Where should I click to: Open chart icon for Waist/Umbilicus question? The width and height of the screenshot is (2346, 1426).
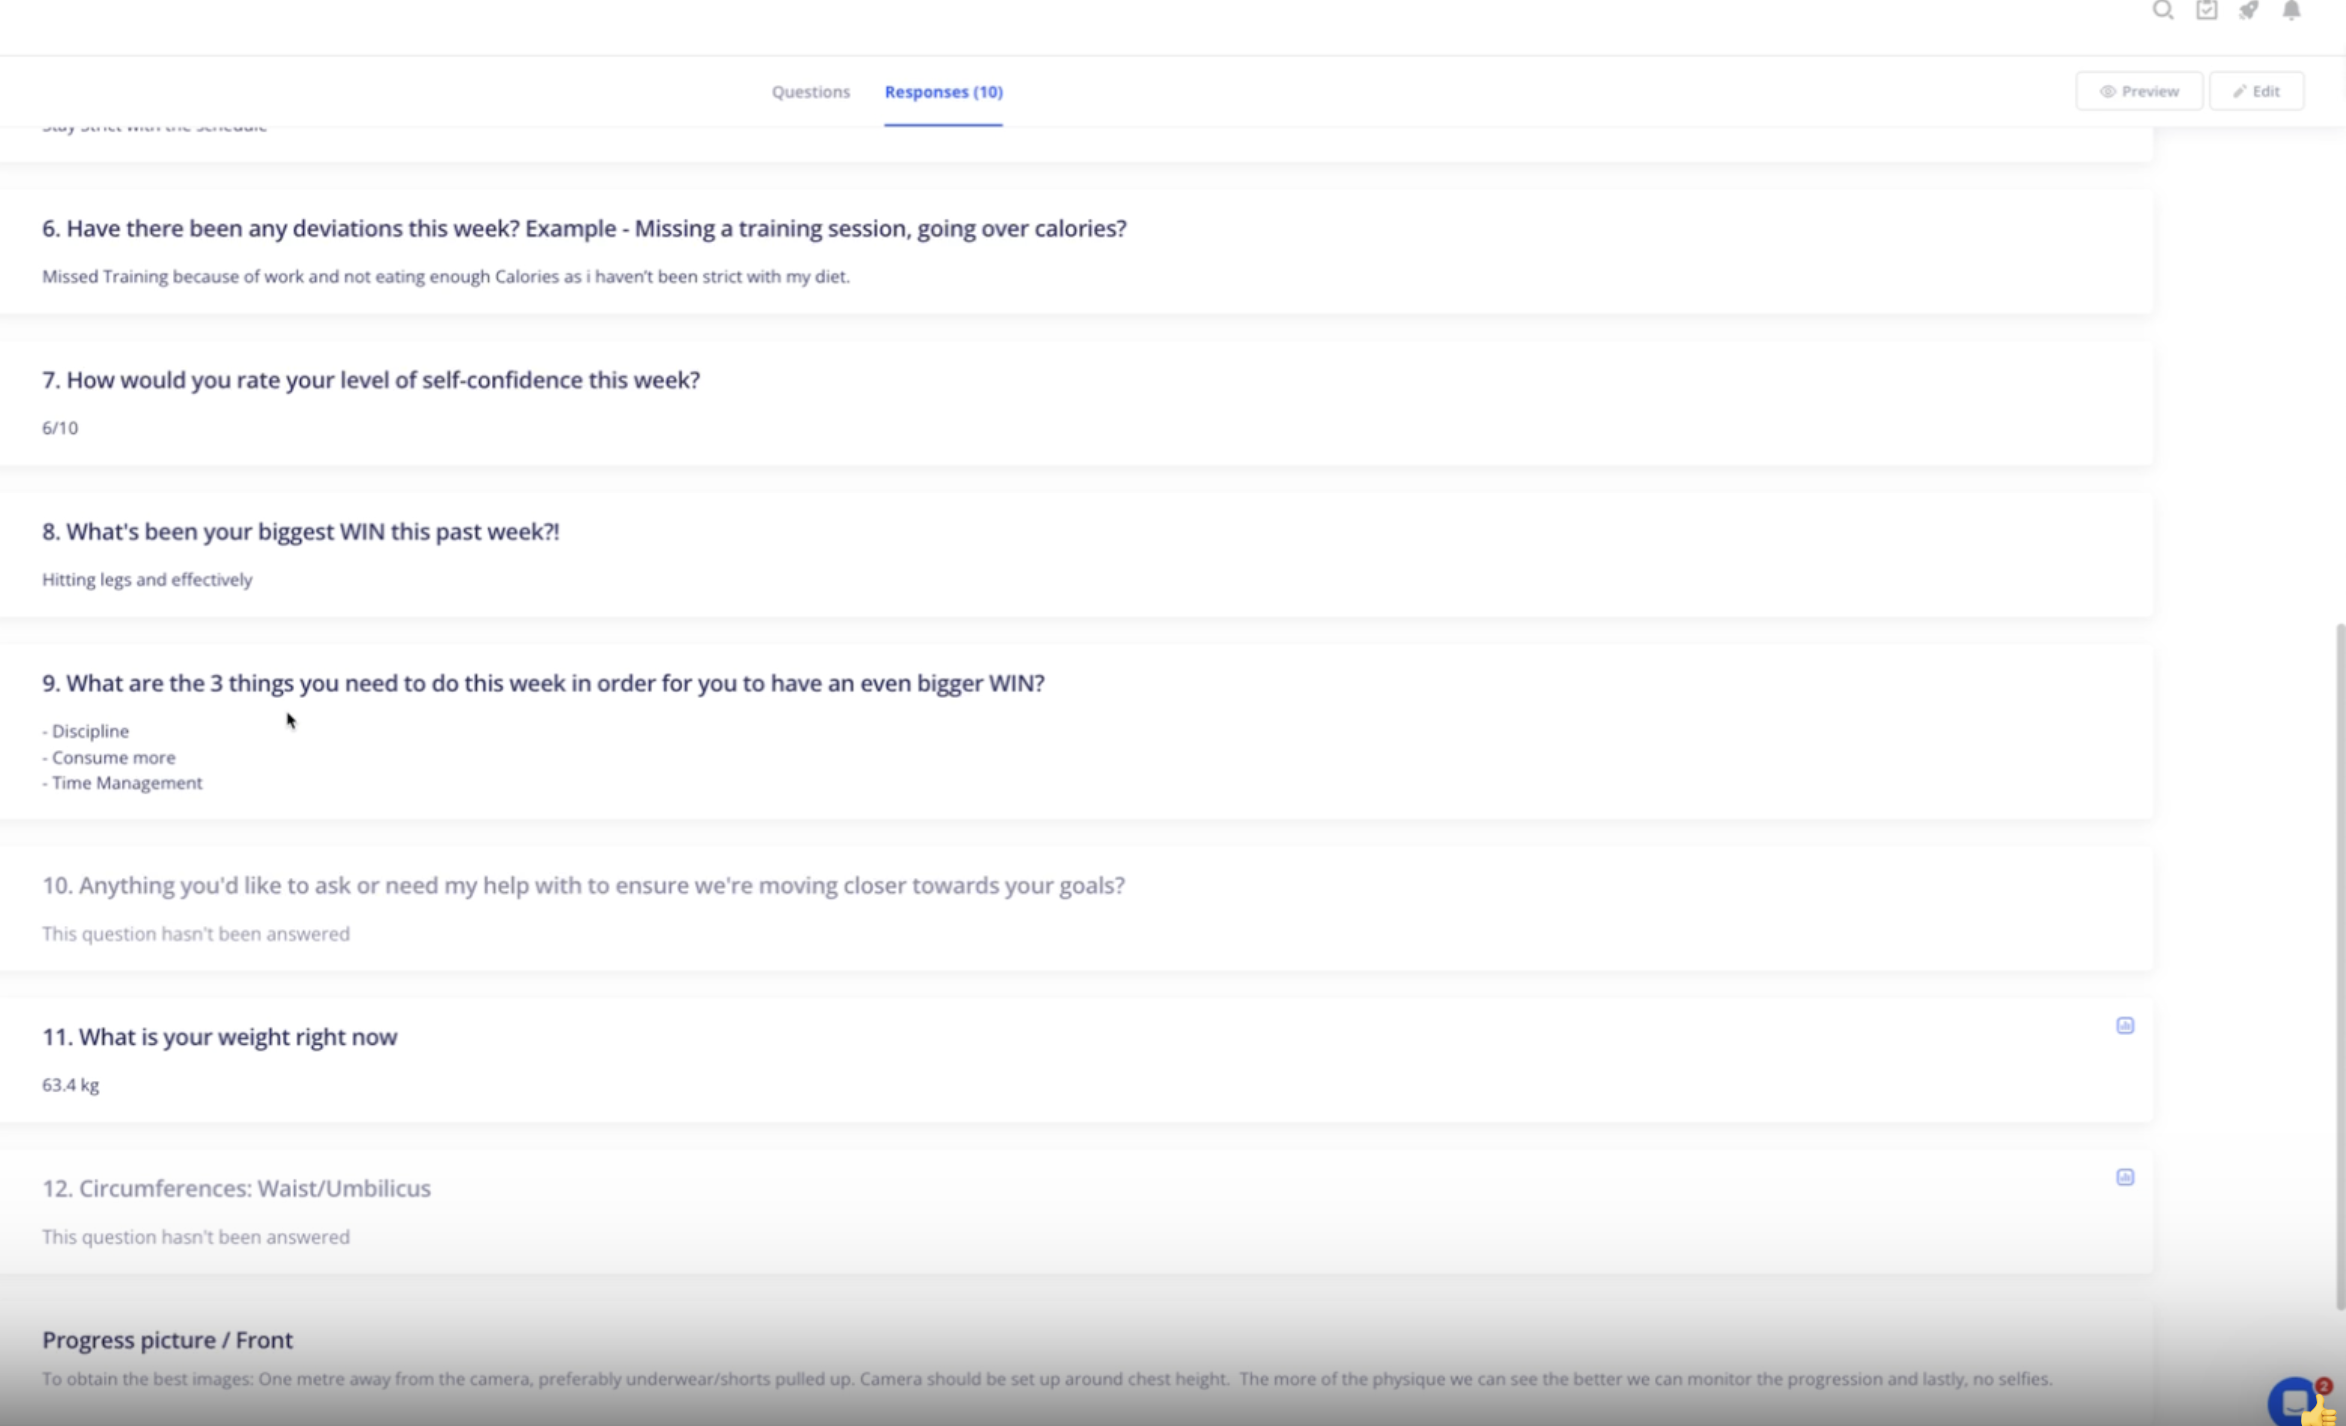click(x=2125, y=1177)
